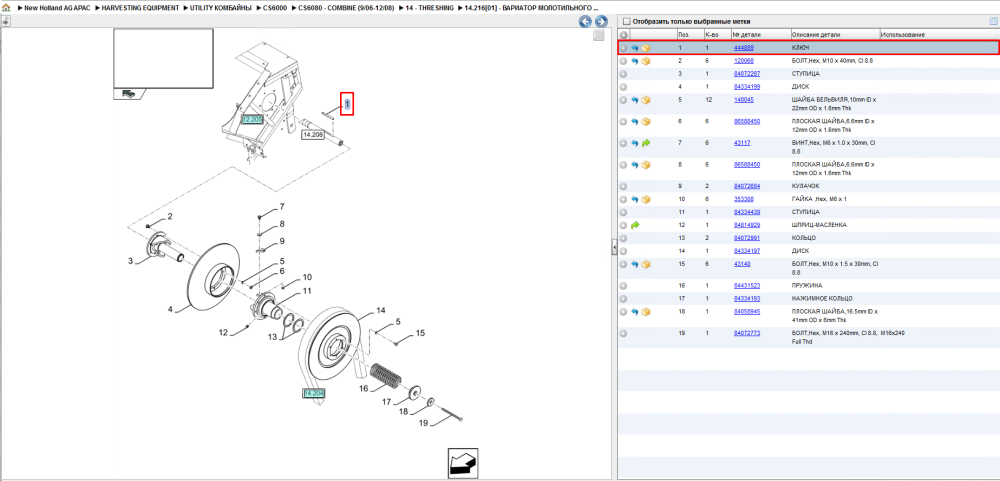Toggle selection circle for part 84334439

624,212
